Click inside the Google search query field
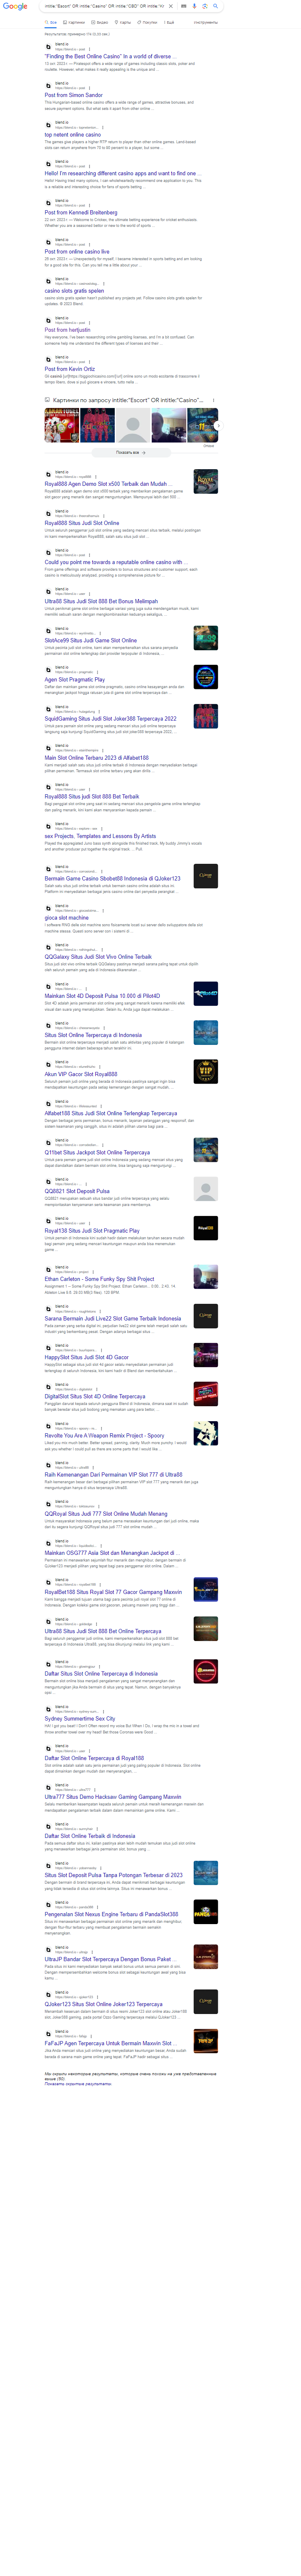The height and width of the screenshot is (2576, 301). [x=104, y=6]
